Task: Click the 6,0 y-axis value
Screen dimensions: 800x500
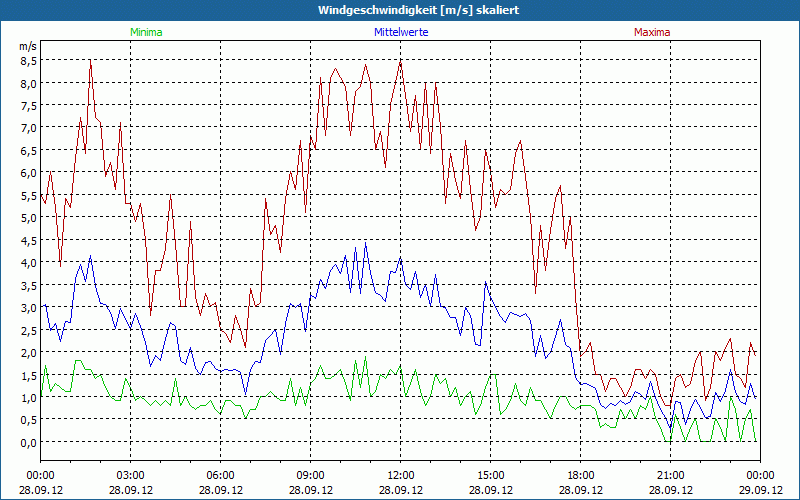Action: [29, 173]
